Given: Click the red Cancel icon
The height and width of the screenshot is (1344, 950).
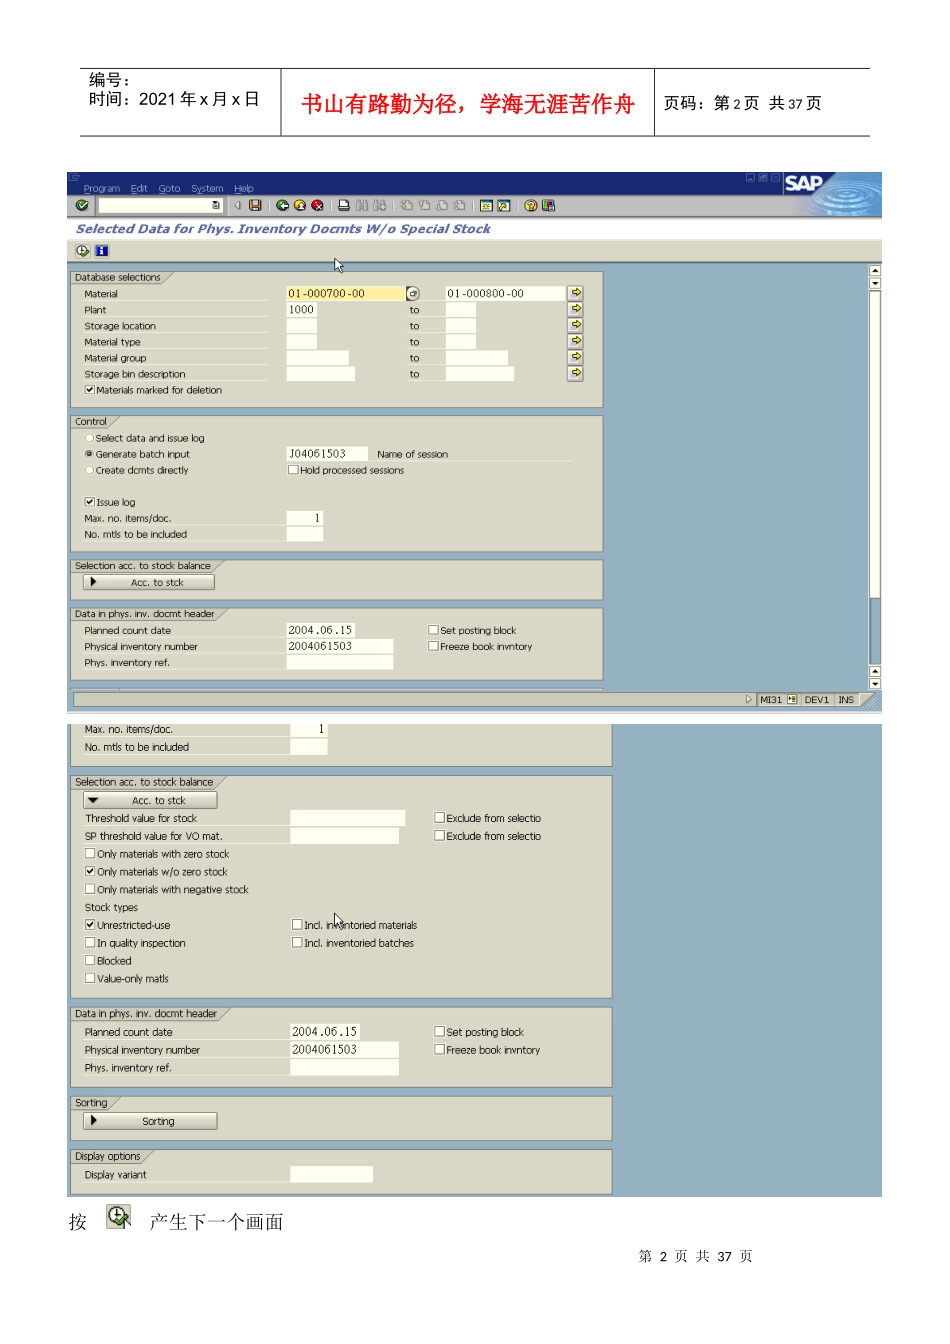Looking at the screenshot, I should click(317, 205).
